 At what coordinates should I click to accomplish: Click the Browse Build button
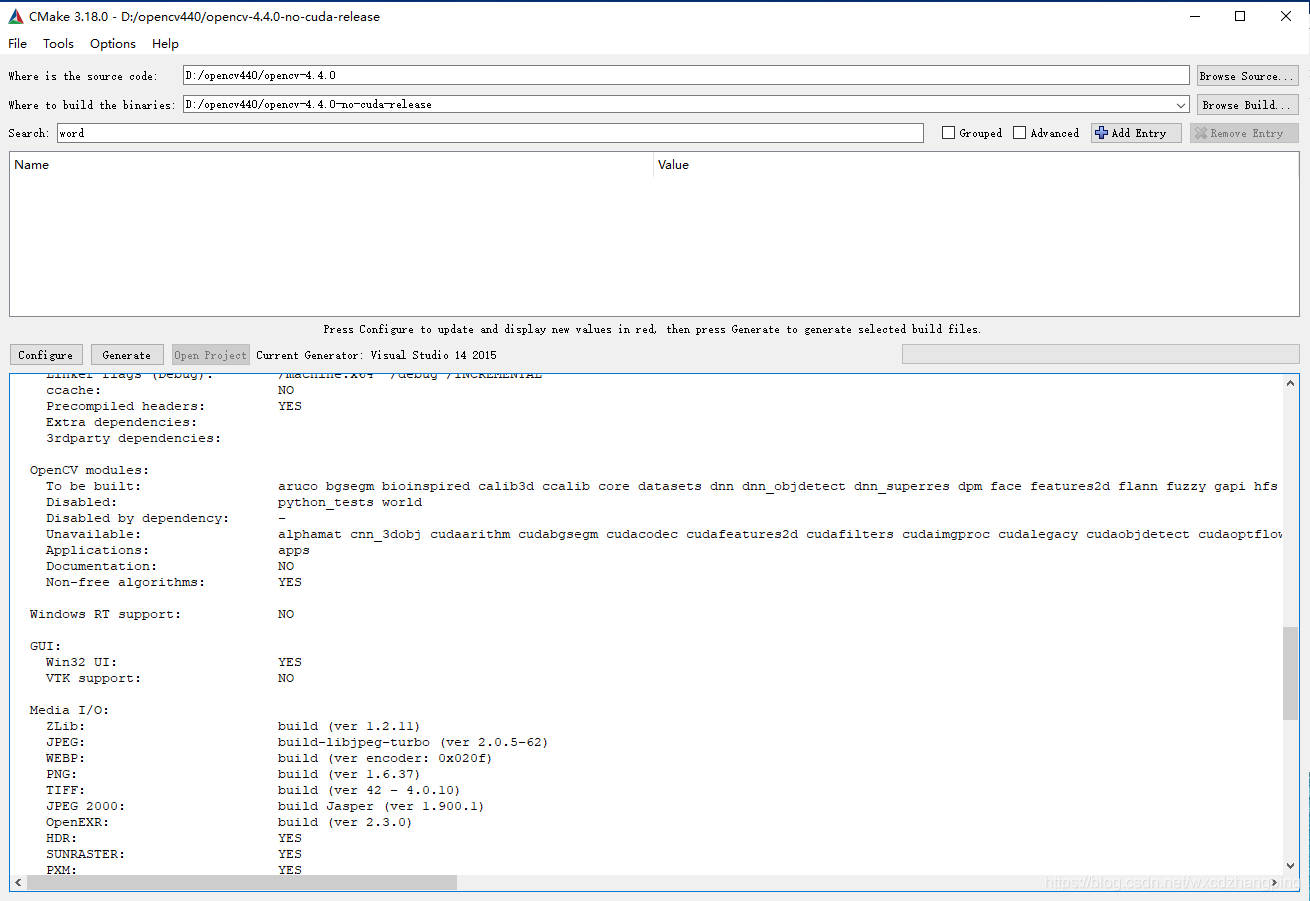(x=1247, y=104)
